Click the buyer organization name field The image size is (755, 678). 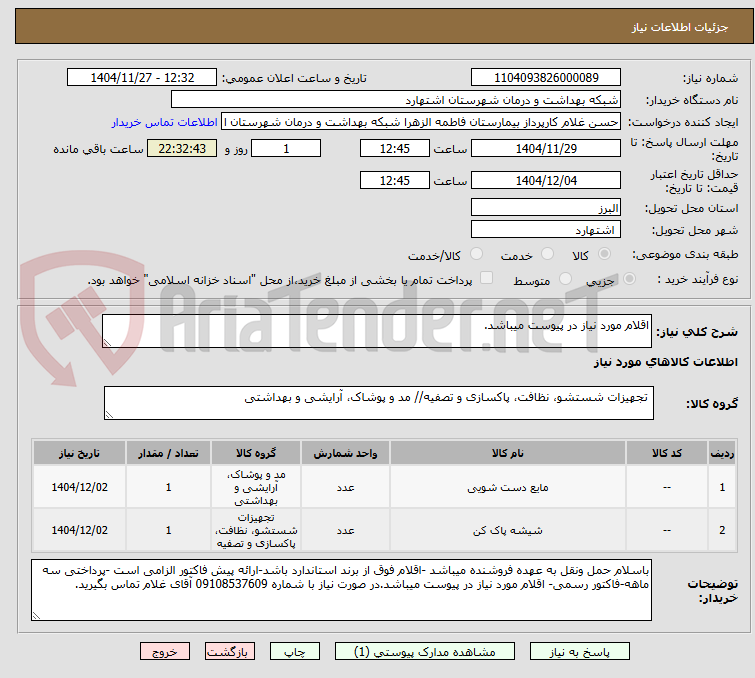[396, 100]
